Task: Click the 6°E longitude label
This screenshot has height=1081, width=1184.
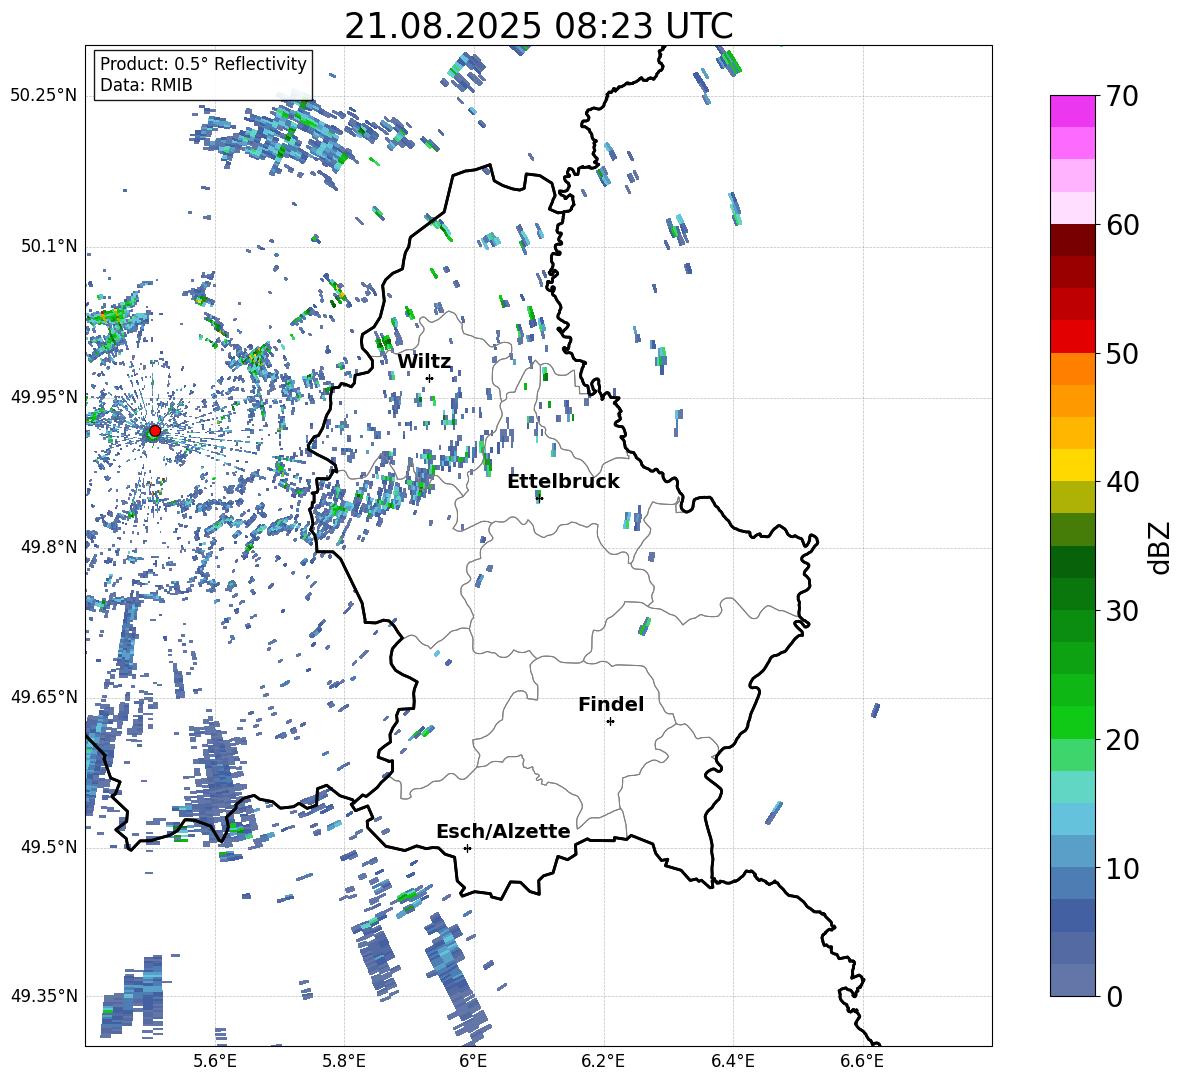Action: tap(473, 1062)
